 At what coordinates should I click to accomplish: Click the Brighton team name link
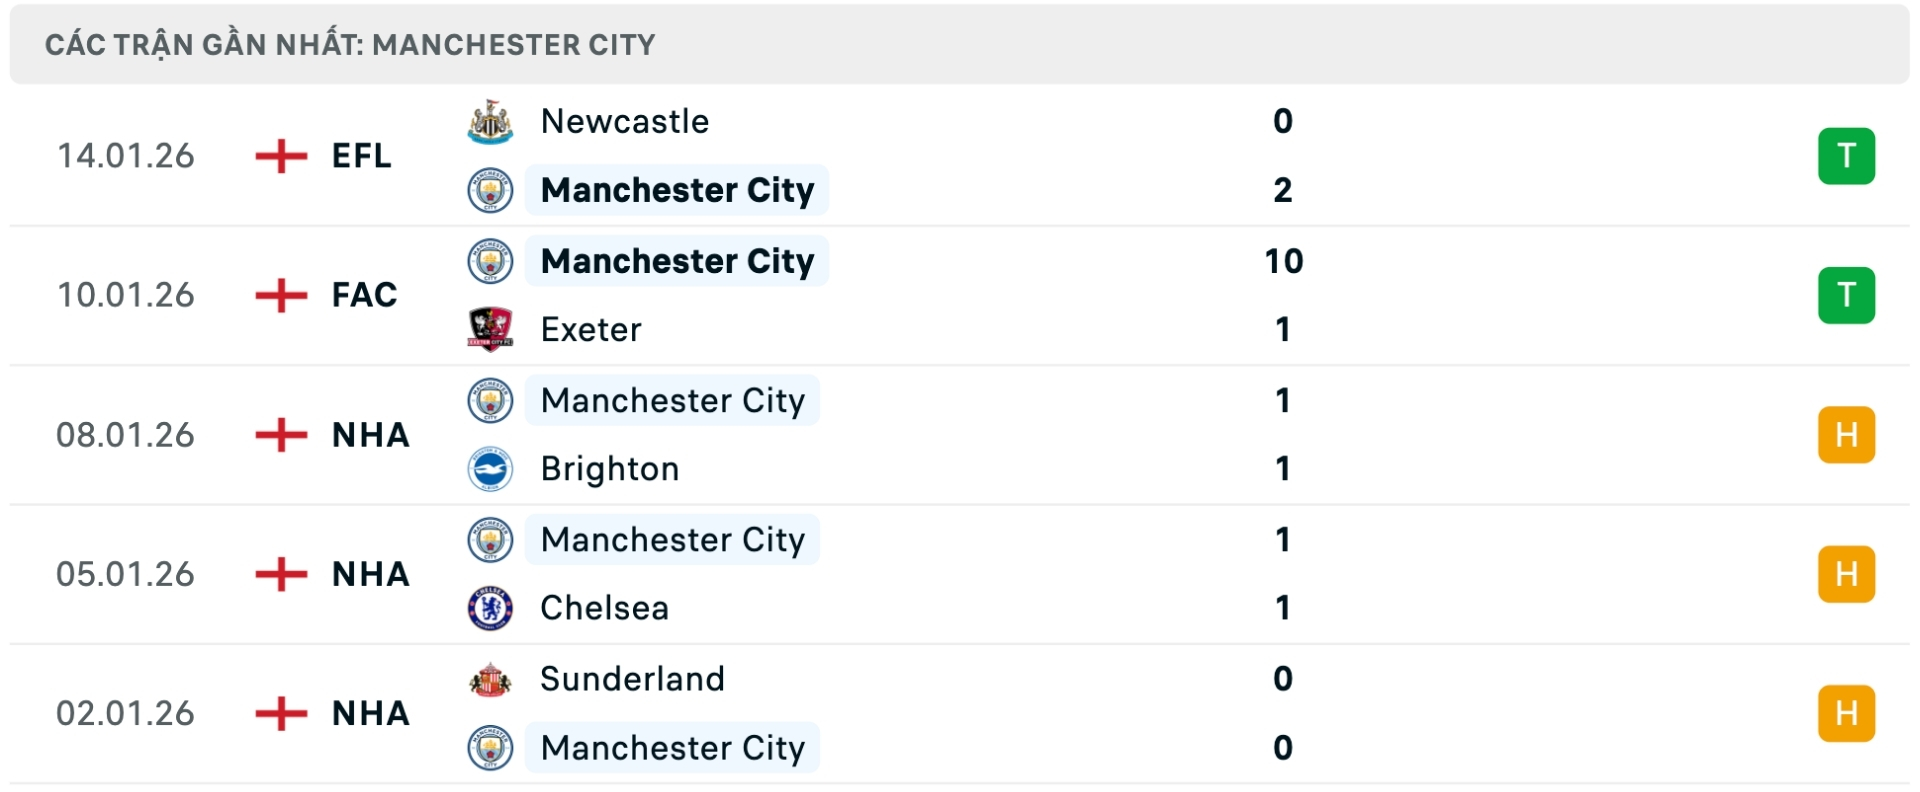608,469
